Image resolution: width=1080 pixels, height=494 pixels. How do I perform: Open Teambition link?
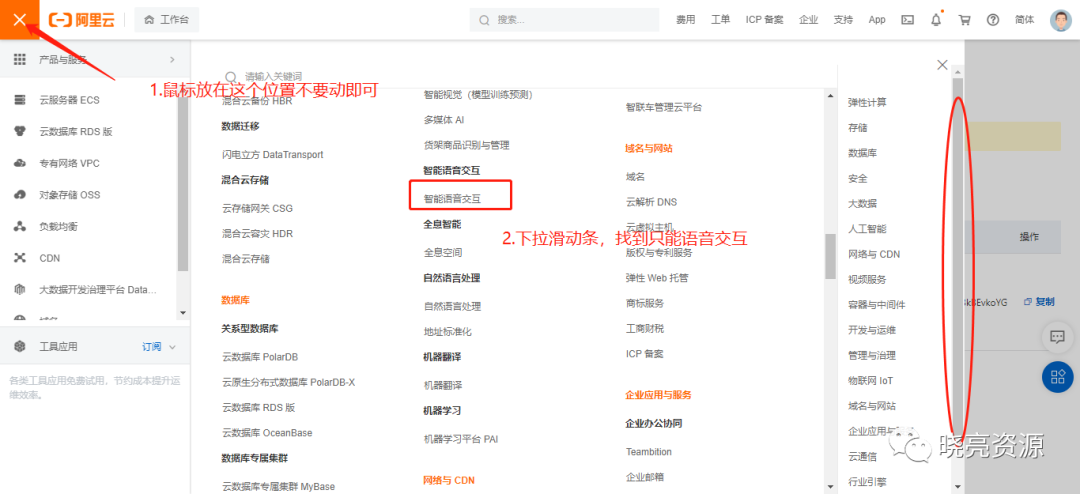tap(649, 452)
